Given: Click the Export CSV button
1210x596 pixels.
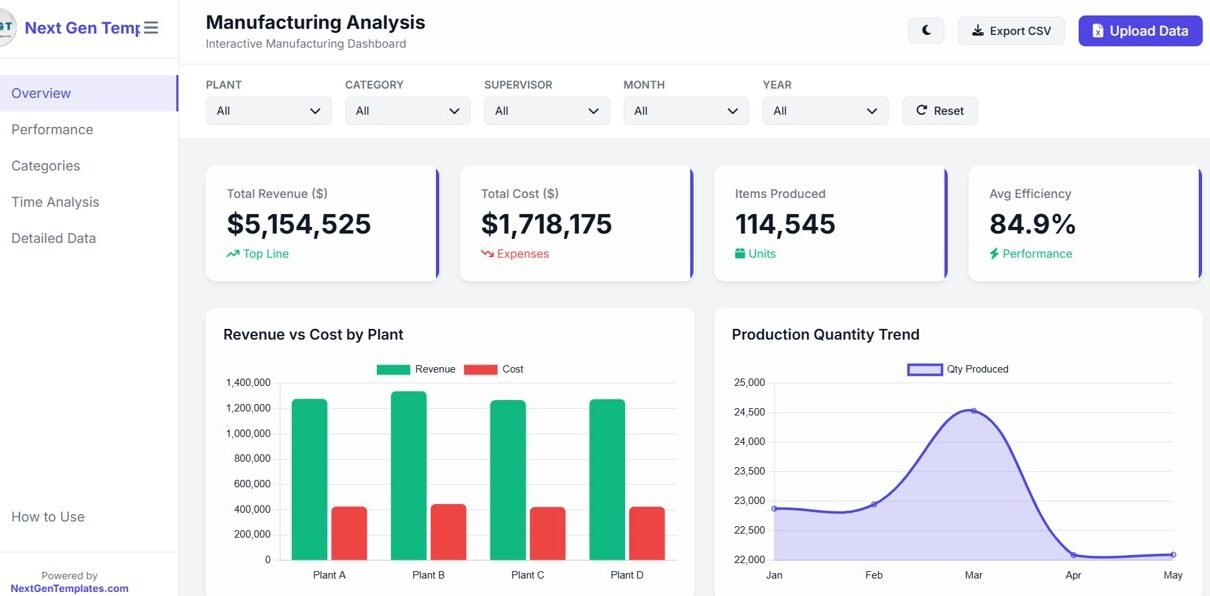Looking at the screenshot, I should (x=1011, y=31).
